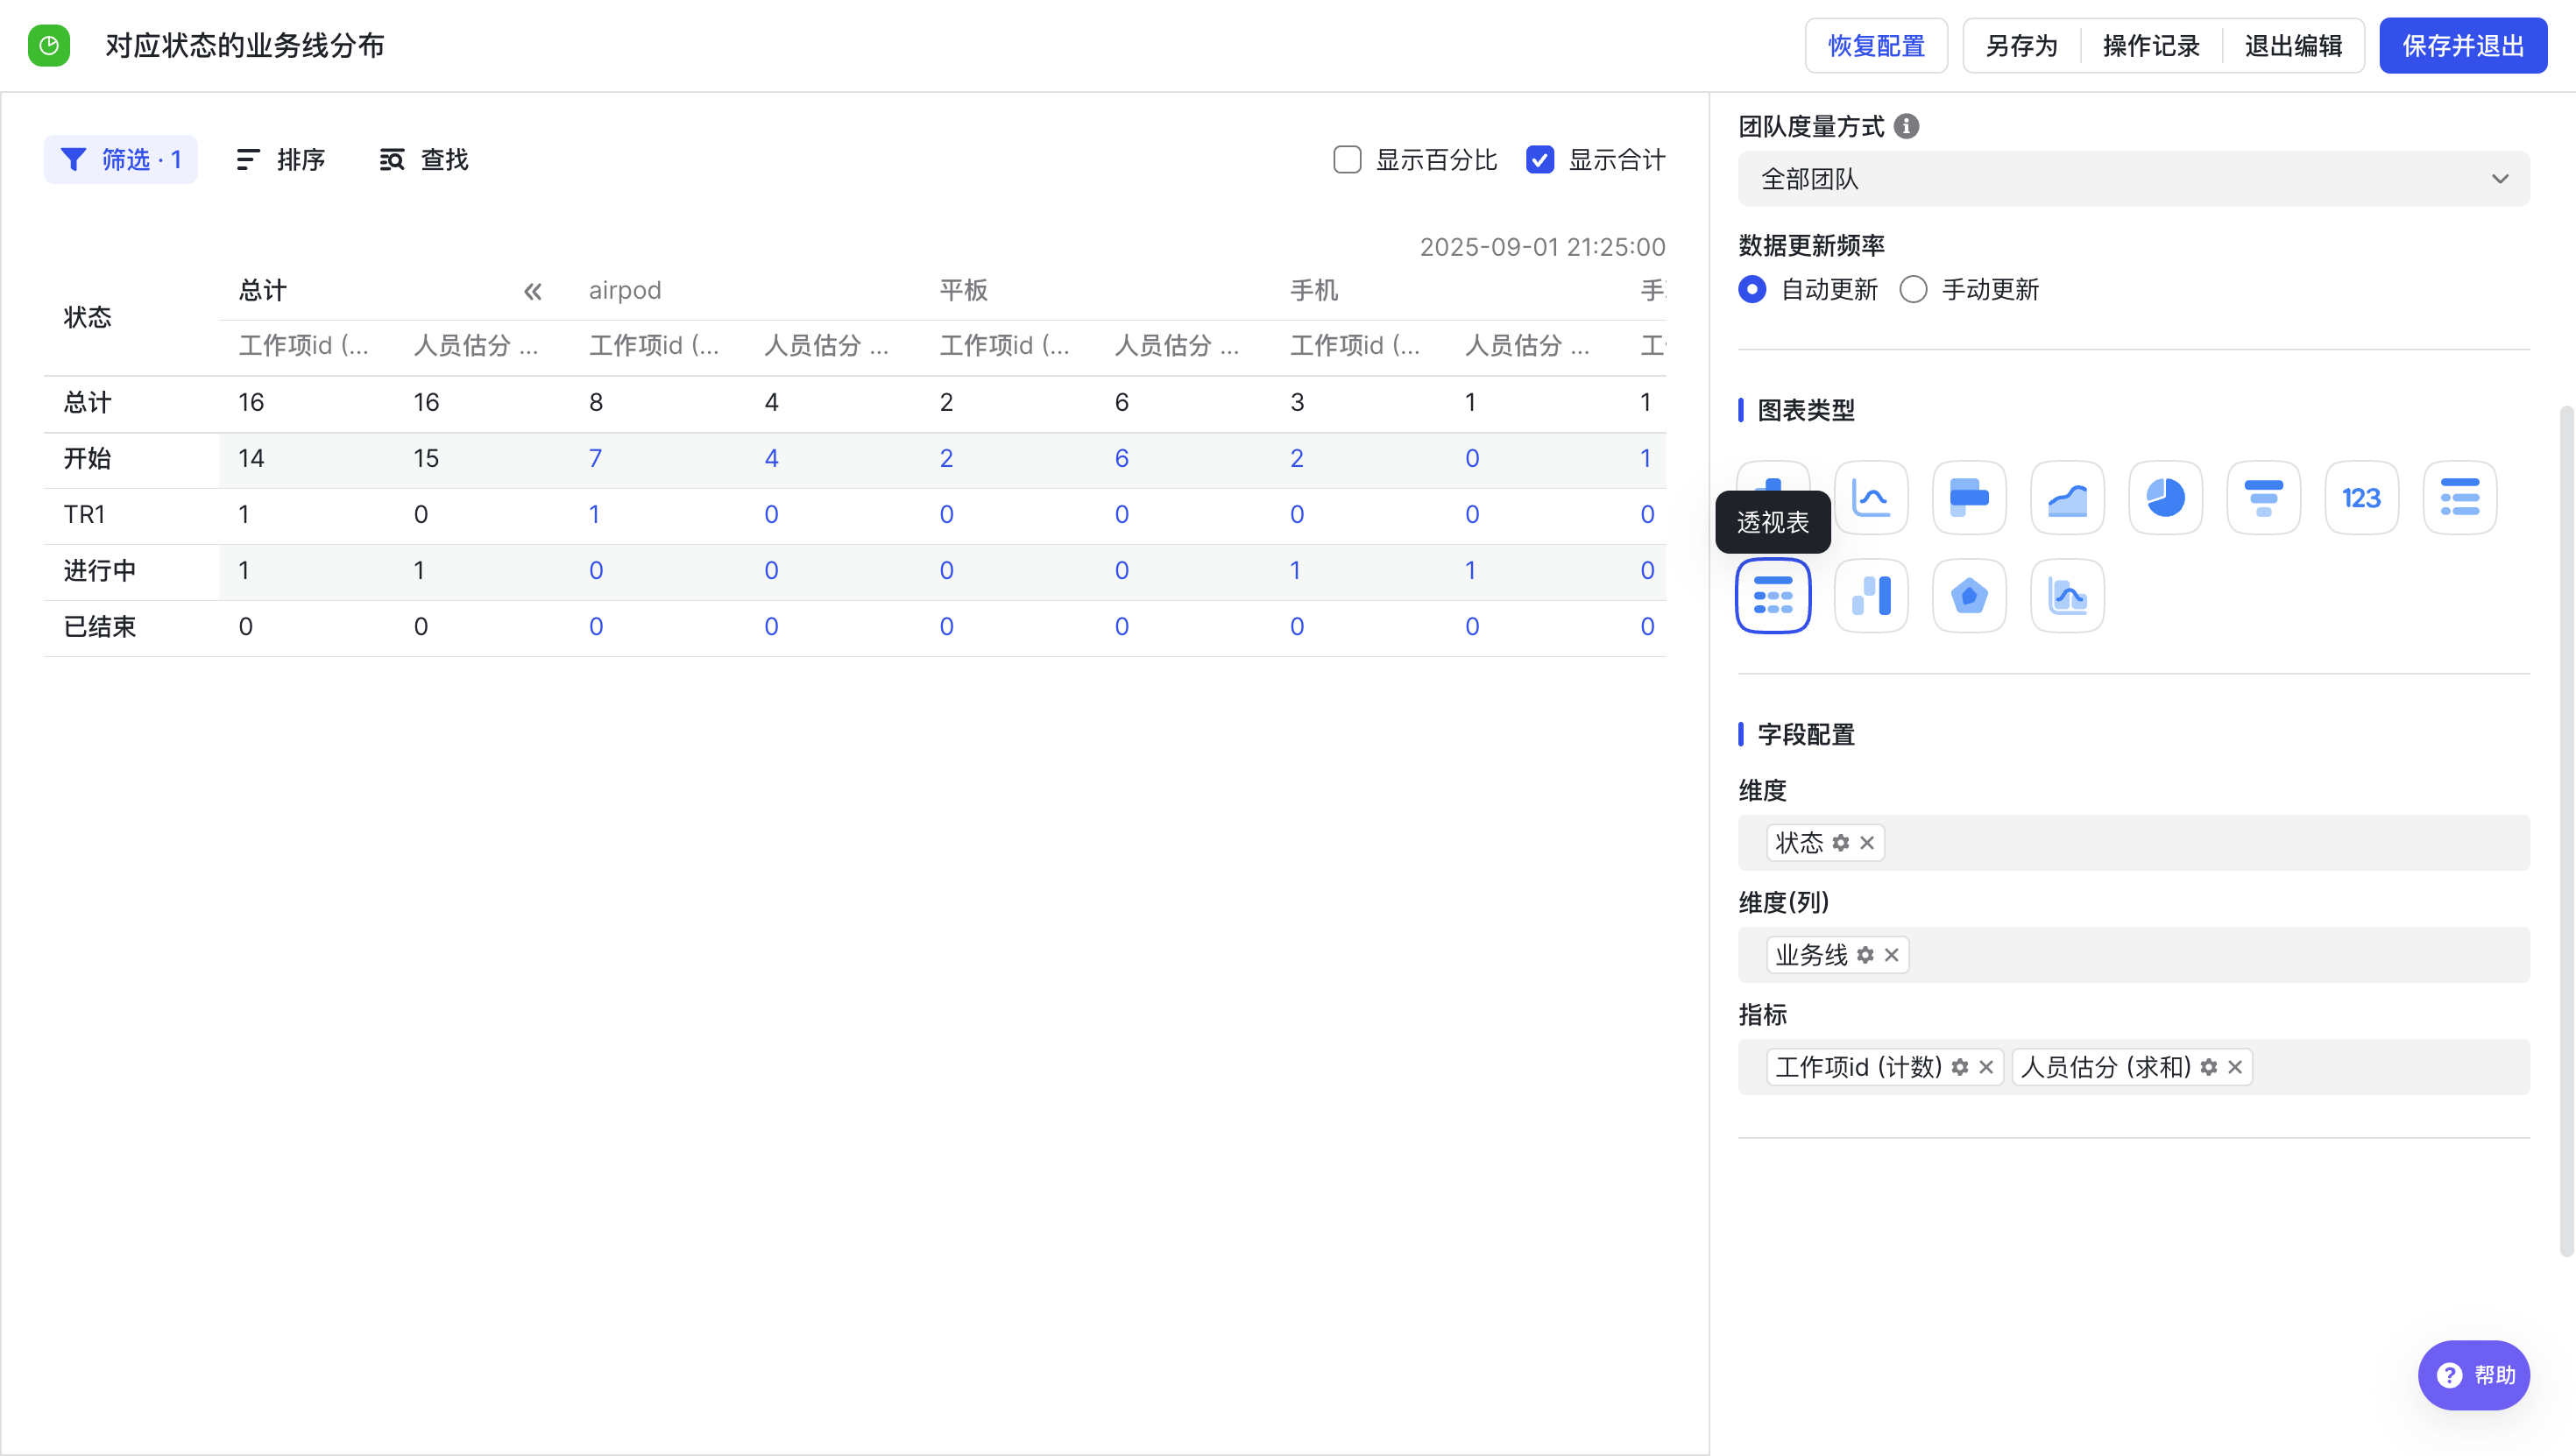
Task: Click value 1 in 进行中 手机 工作项id cell
Action: 1296,570
